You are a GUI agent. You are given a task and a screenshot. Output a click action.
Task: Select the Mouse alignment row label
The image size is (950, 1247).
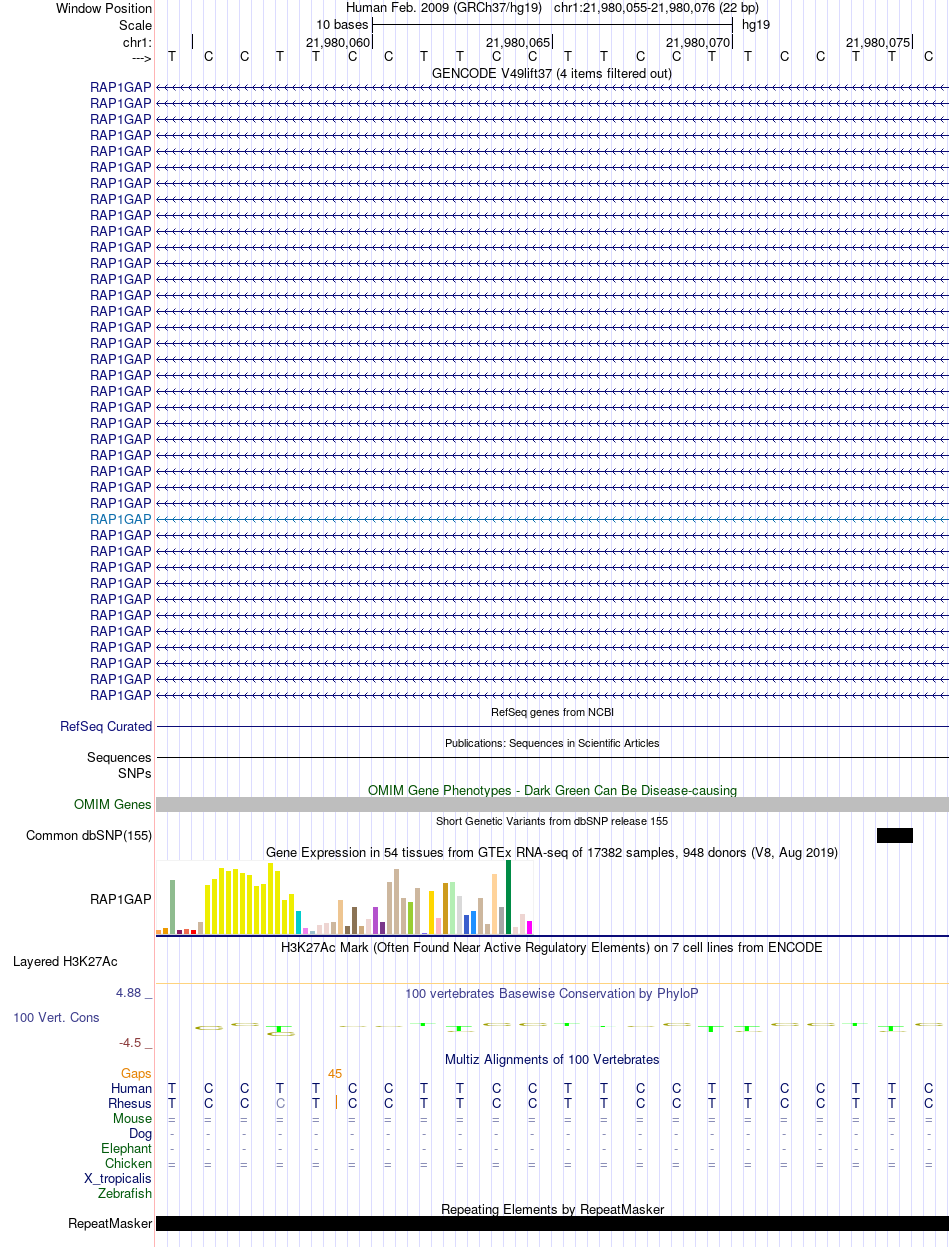133,1118
